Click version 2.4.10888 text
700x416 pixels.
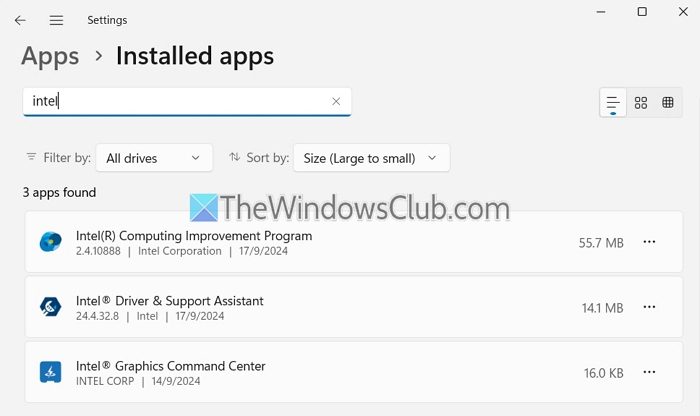pyautogui.click(x=98, y=251)
